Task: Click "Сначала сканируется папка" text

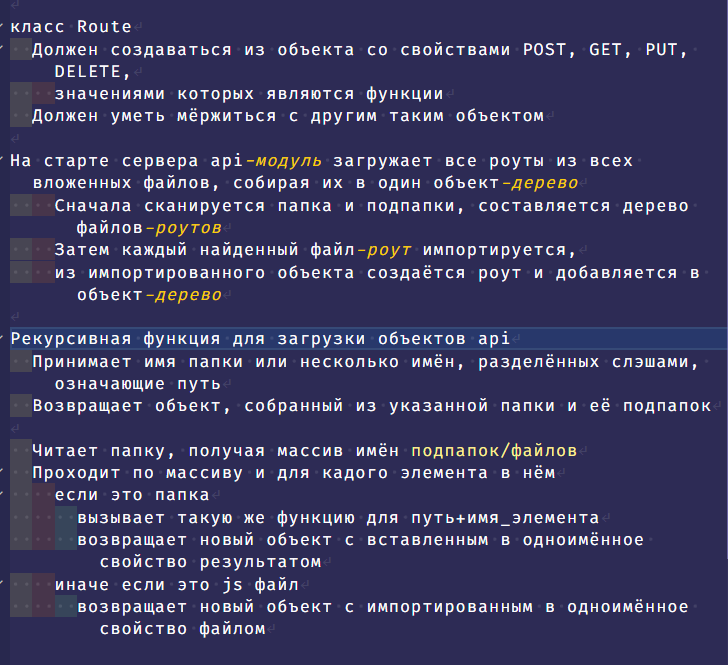Action: [193, 205]
